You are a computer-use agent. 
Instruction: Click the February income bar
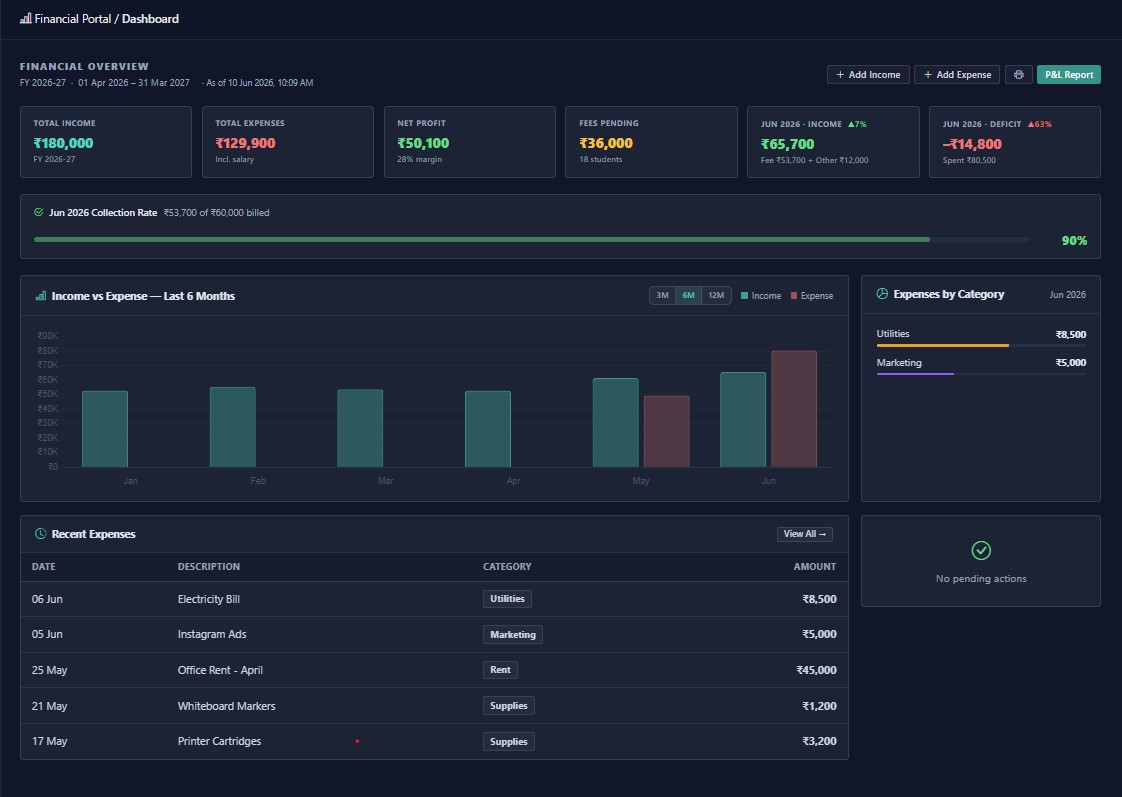click(233, 427)
